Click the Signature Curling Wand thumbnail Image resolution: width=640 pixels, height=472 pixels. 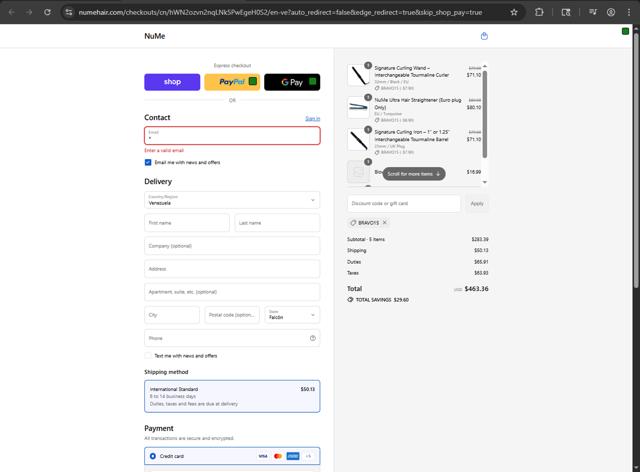(x=358, y=75)
